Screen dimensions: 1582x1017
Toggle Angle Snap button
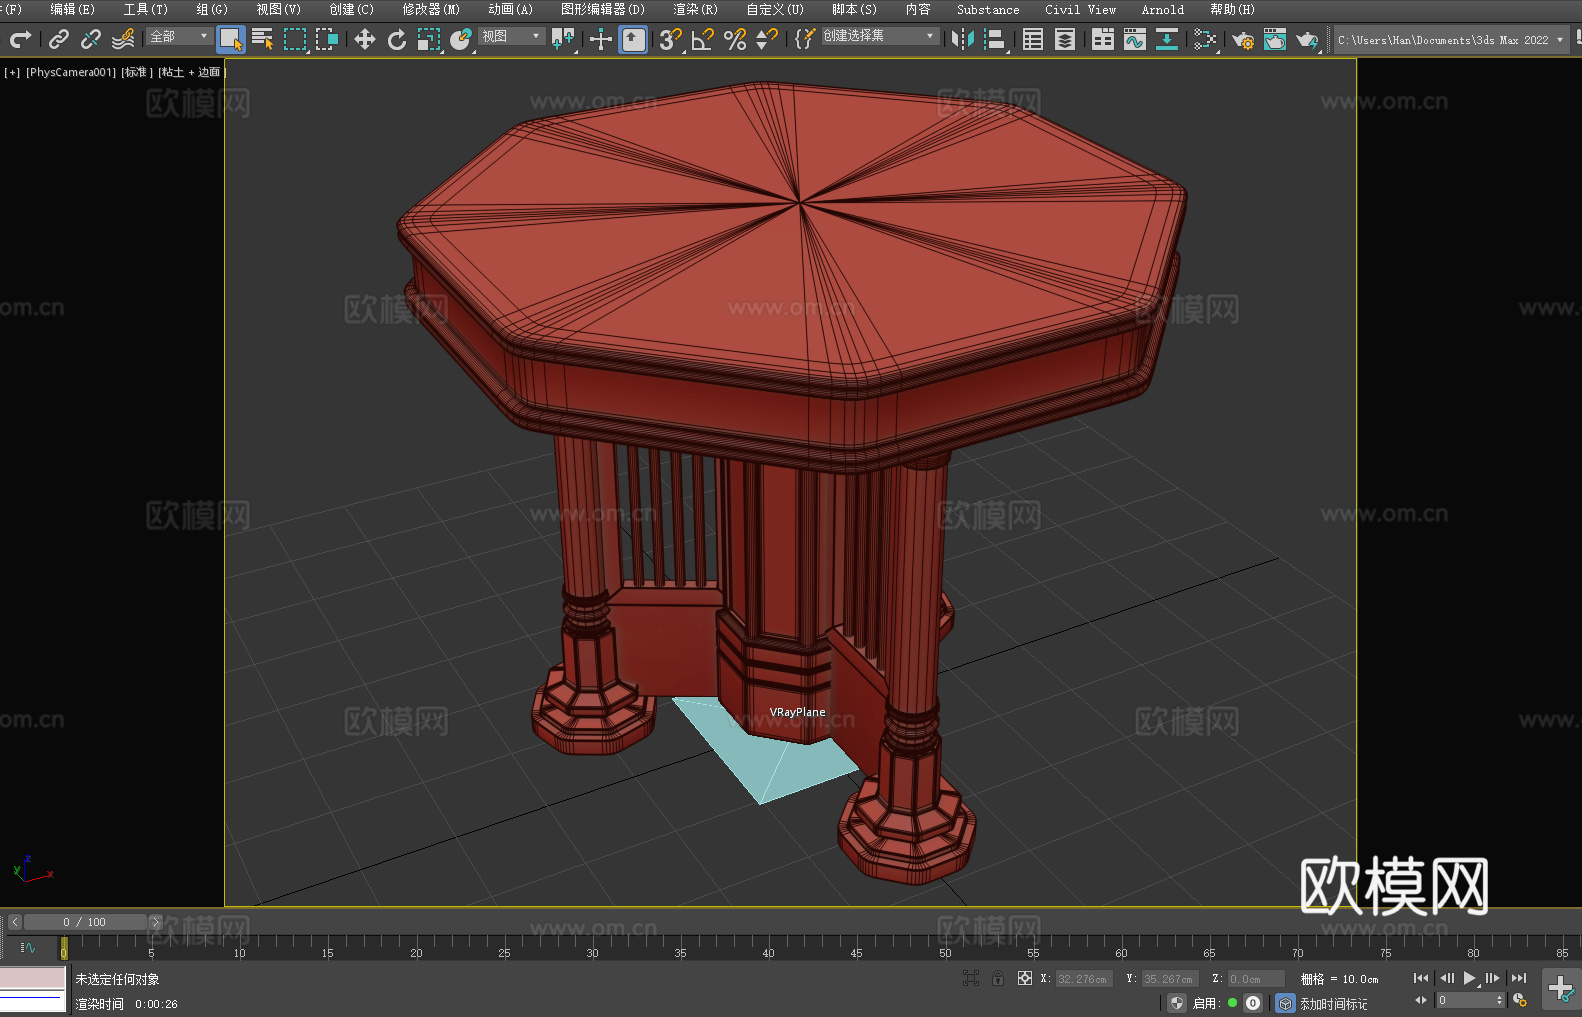click(x=703, y=40)
